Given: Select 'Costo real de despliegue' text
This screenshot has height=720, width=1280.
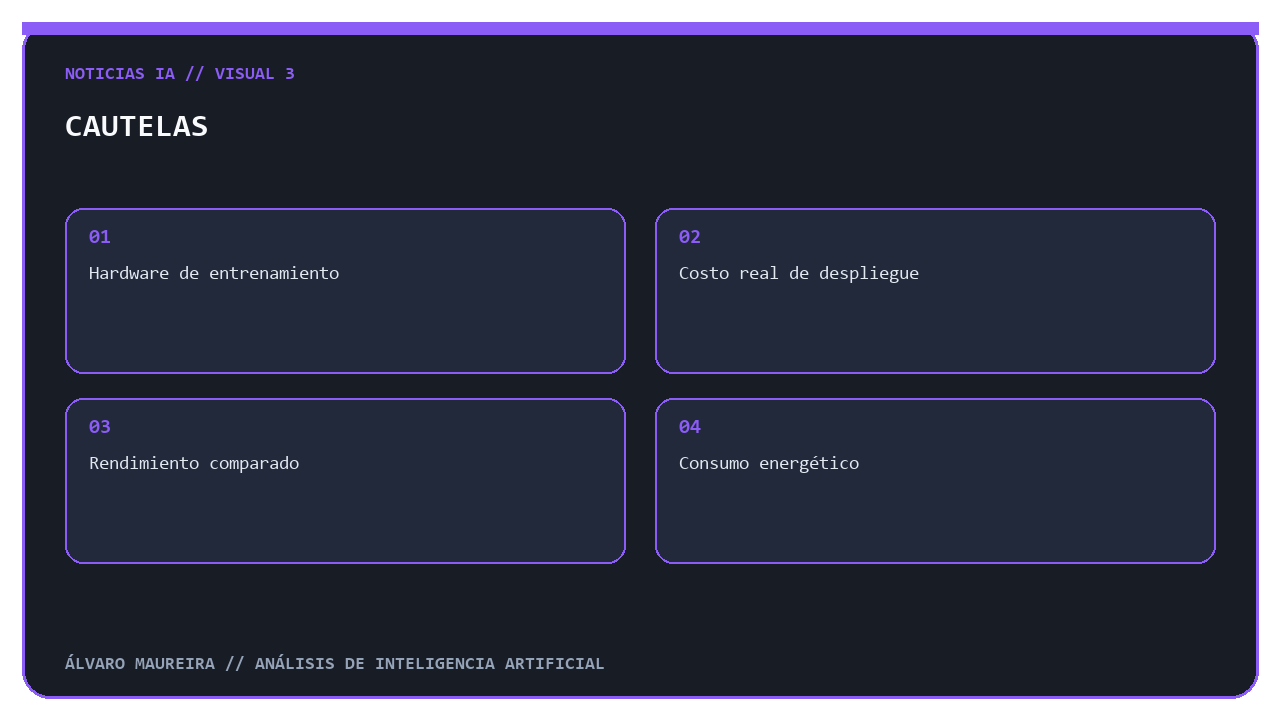Looking at the screenshot, I should (x=799, y=273).
